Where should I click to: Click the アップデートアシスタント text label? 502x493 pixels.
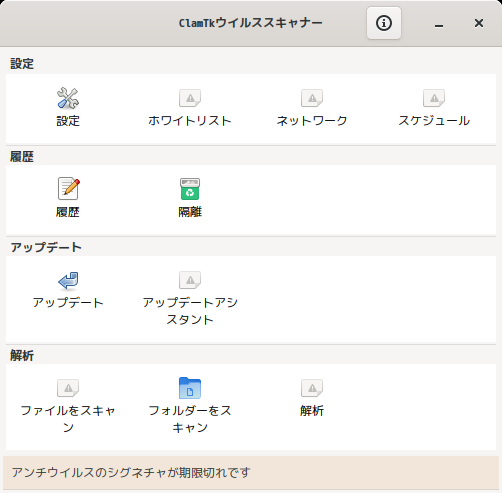pos(190,311)
